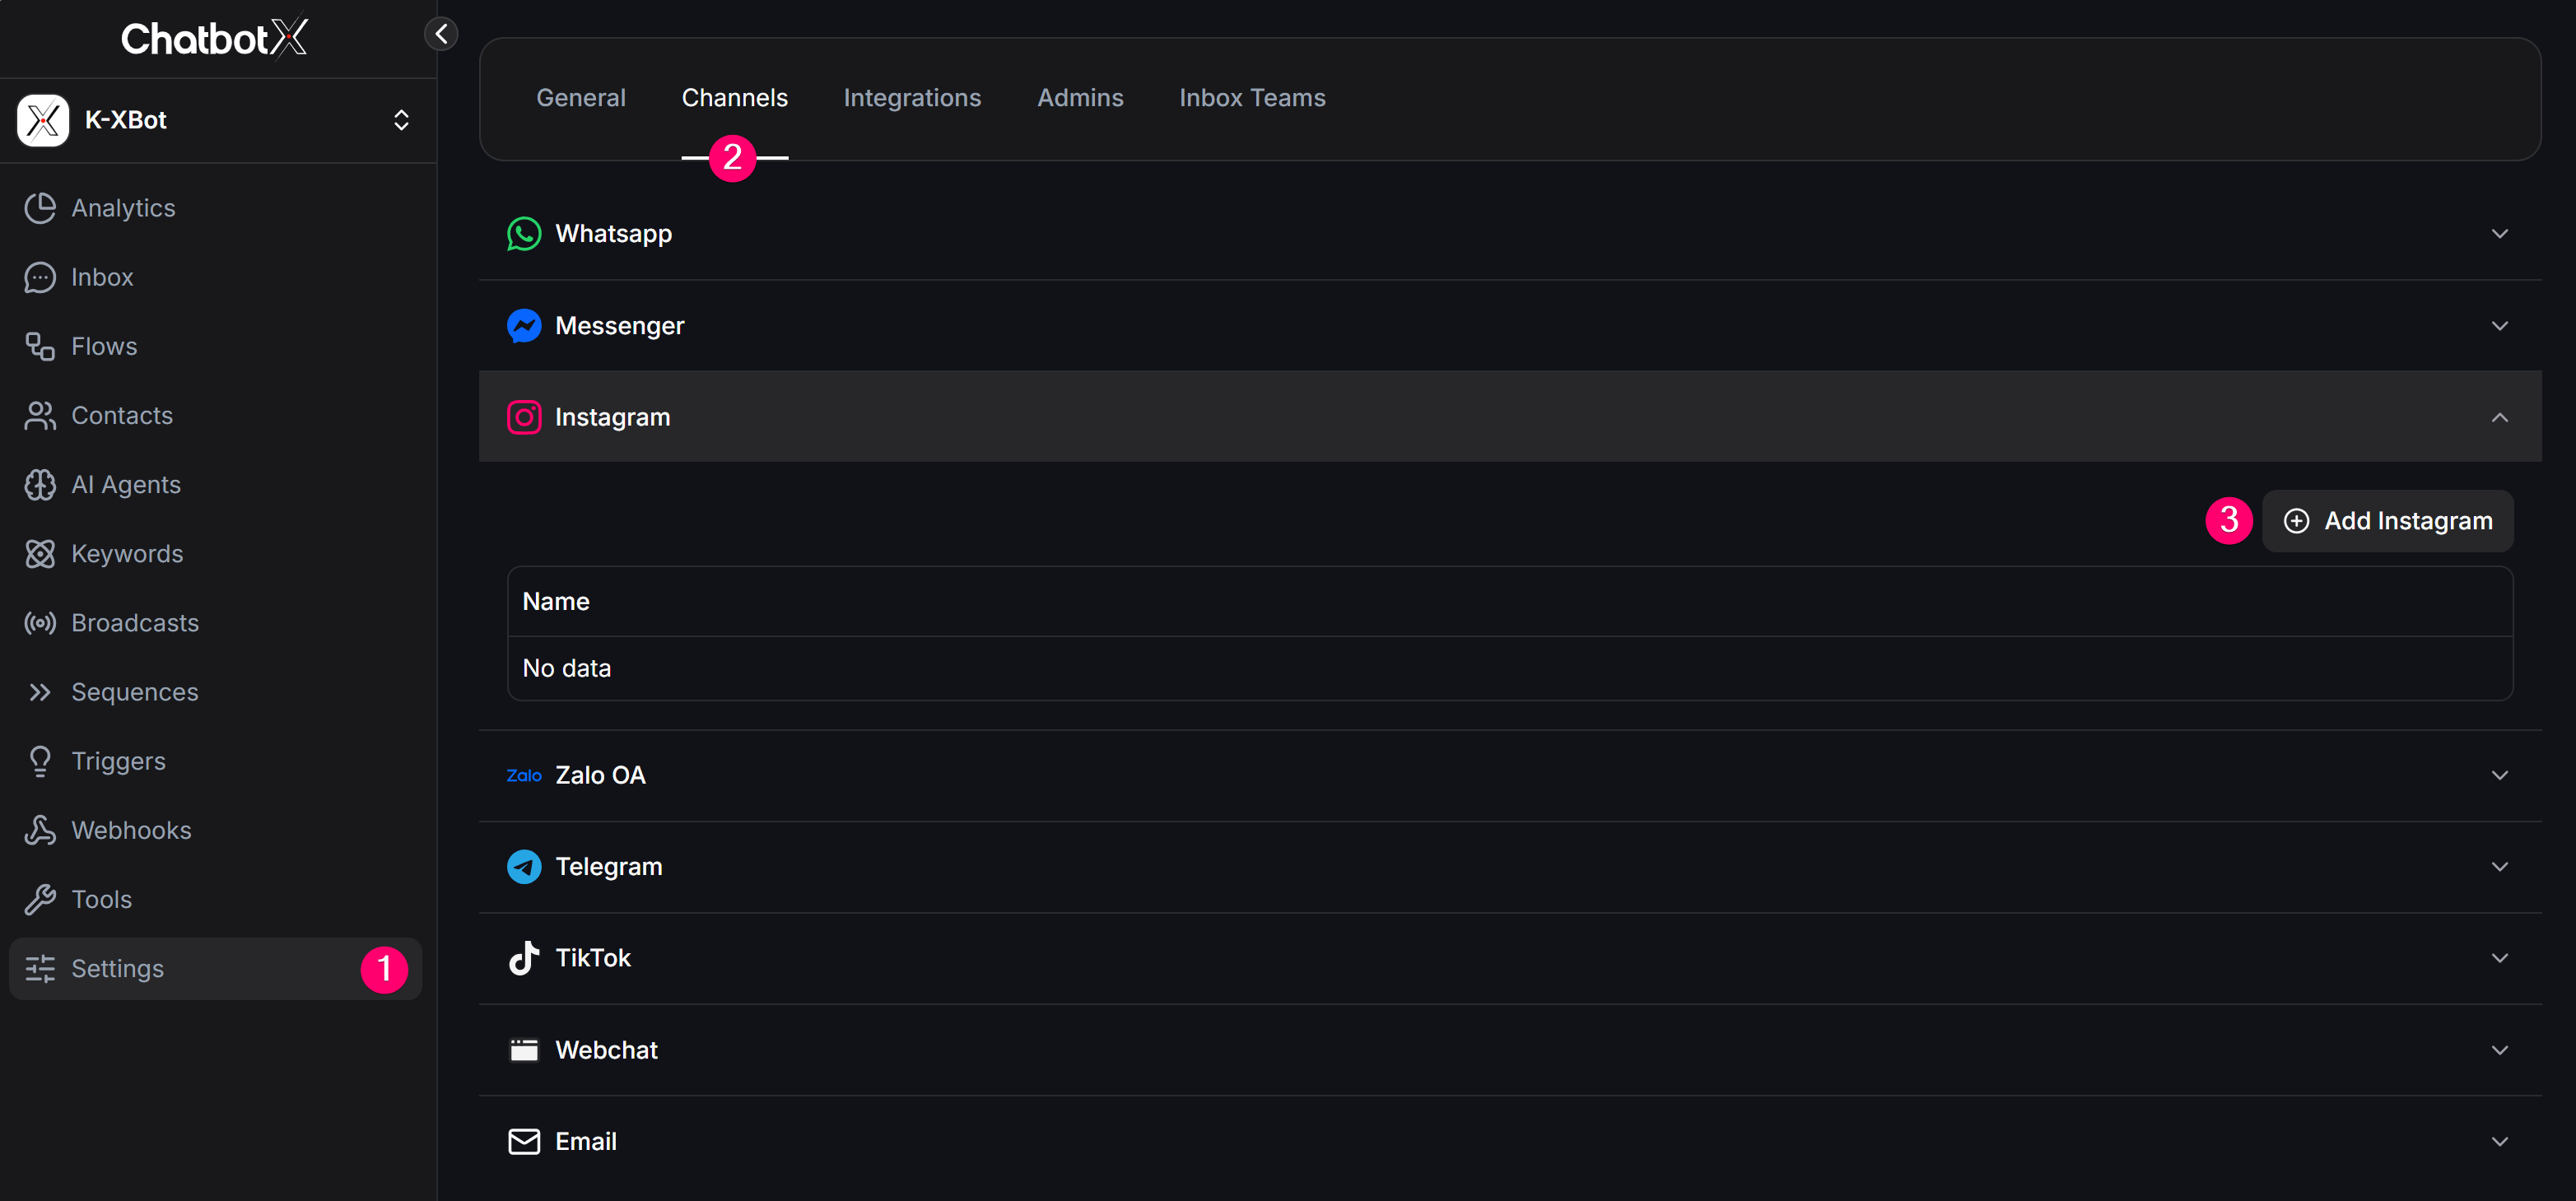The height and width of the screenshot is (1201, 2576).
Task: Click the Broadcasts signal icon
Action: 40,623
